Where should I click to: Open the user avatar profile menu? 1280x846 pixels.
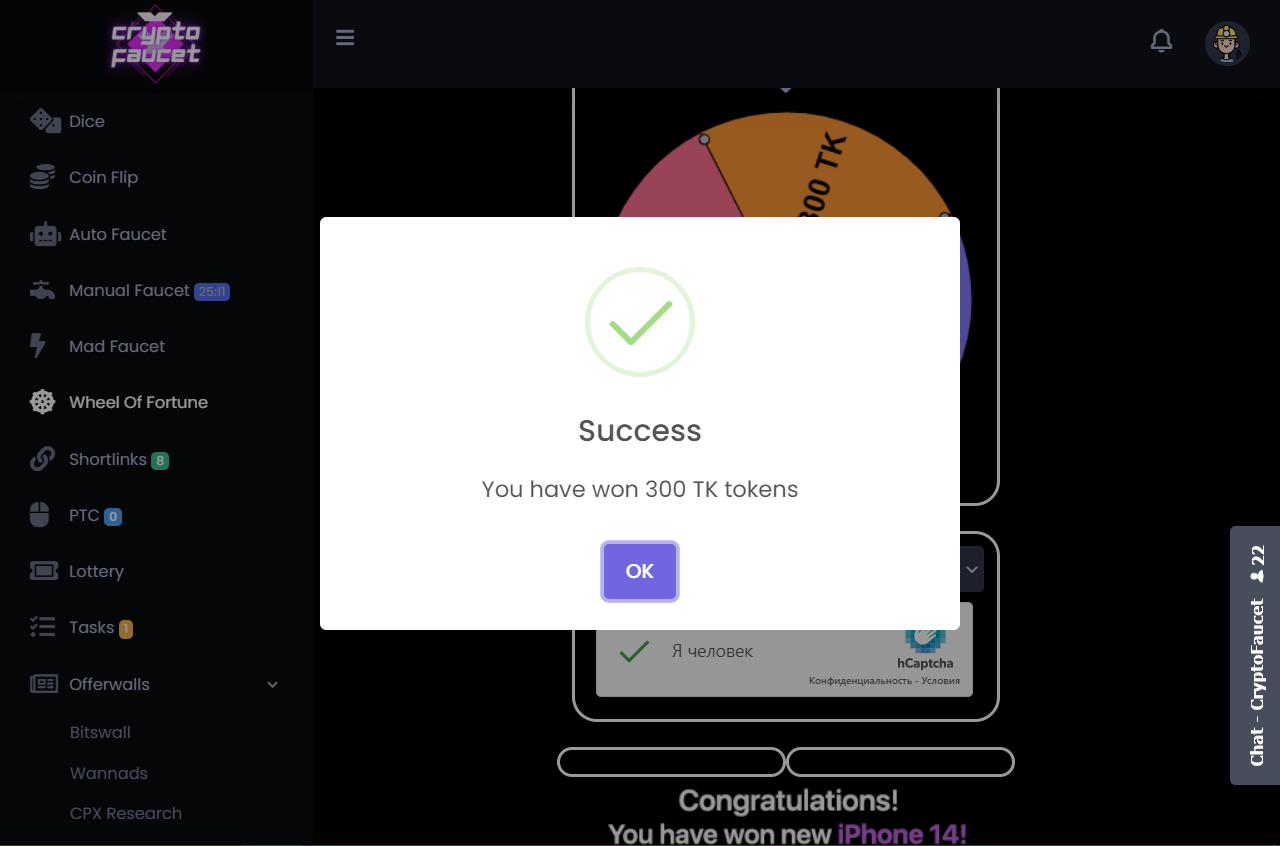click(1227, 43)
